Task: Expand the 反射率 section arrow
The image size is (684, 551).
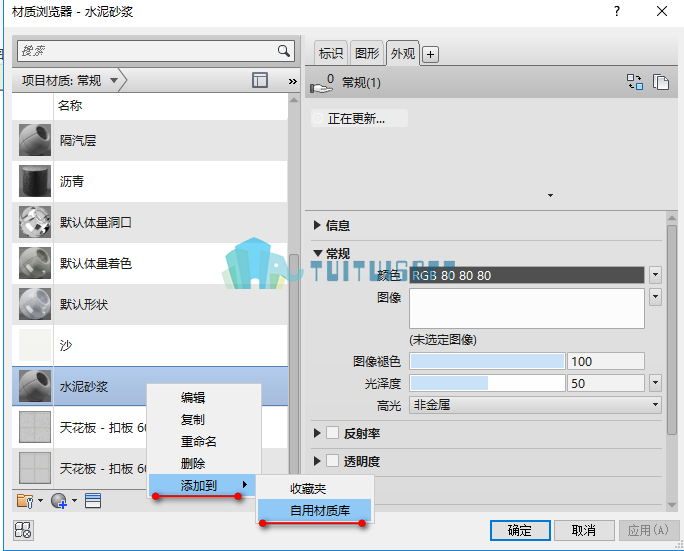Action: tap(317, 433)
